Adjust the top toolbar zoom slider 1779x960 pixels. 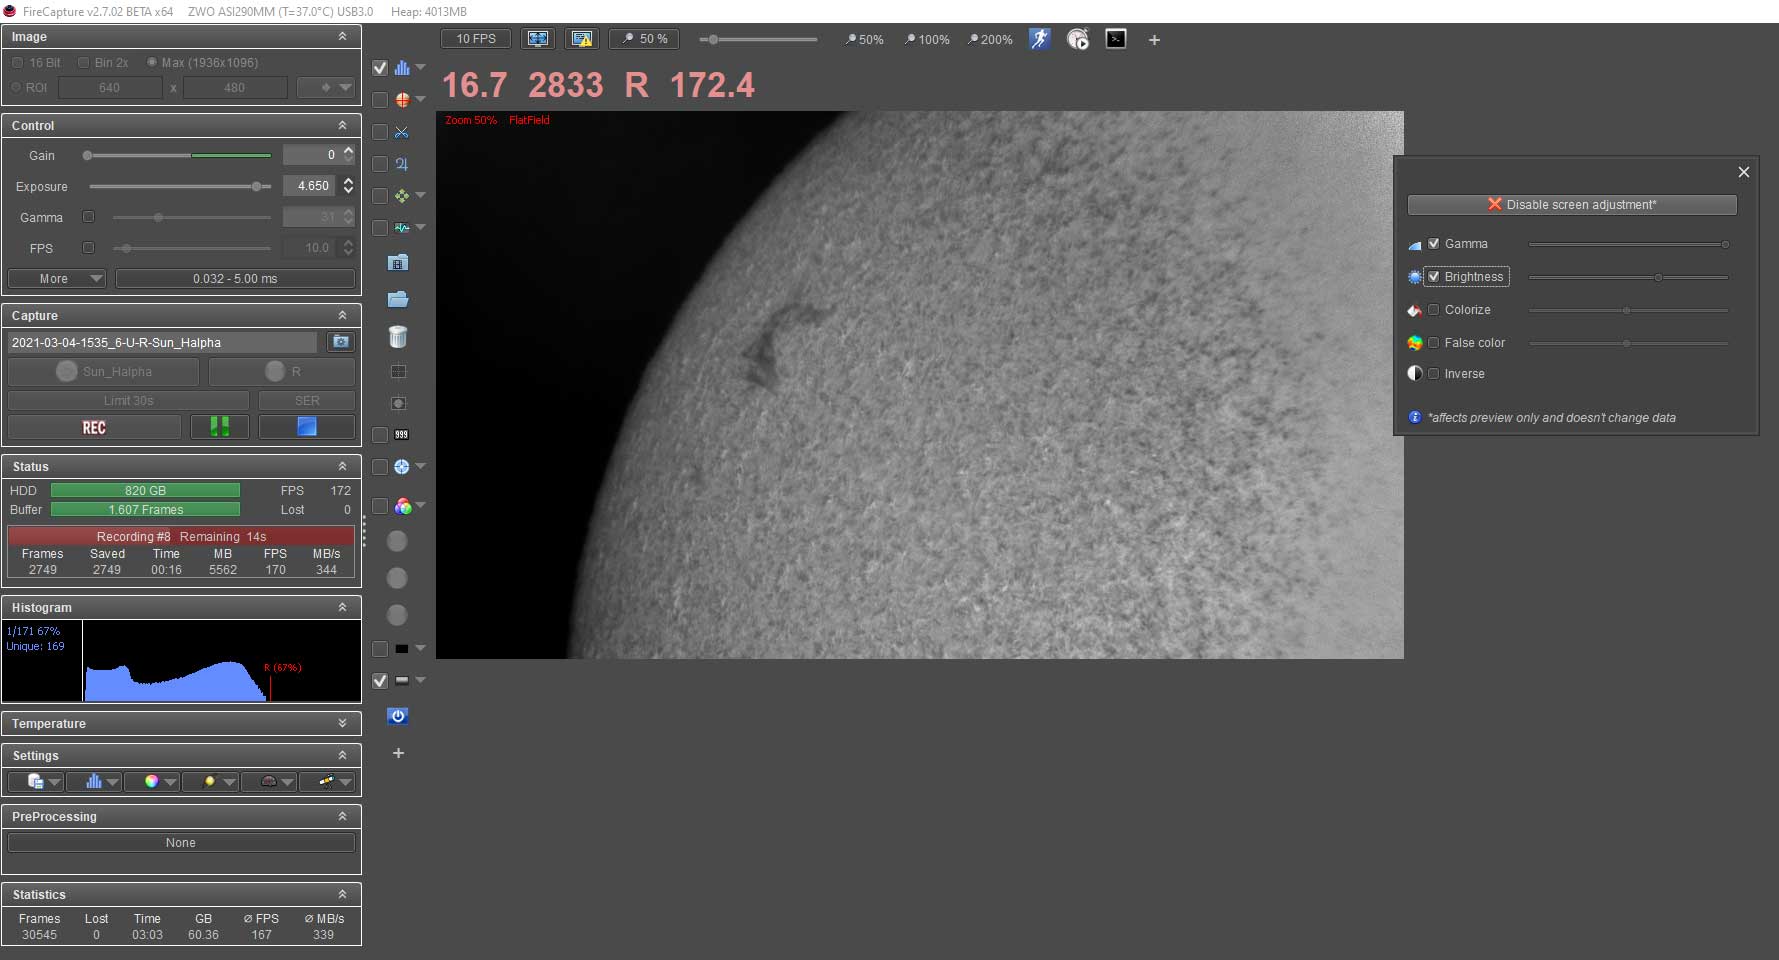click(x=759, y=40)
